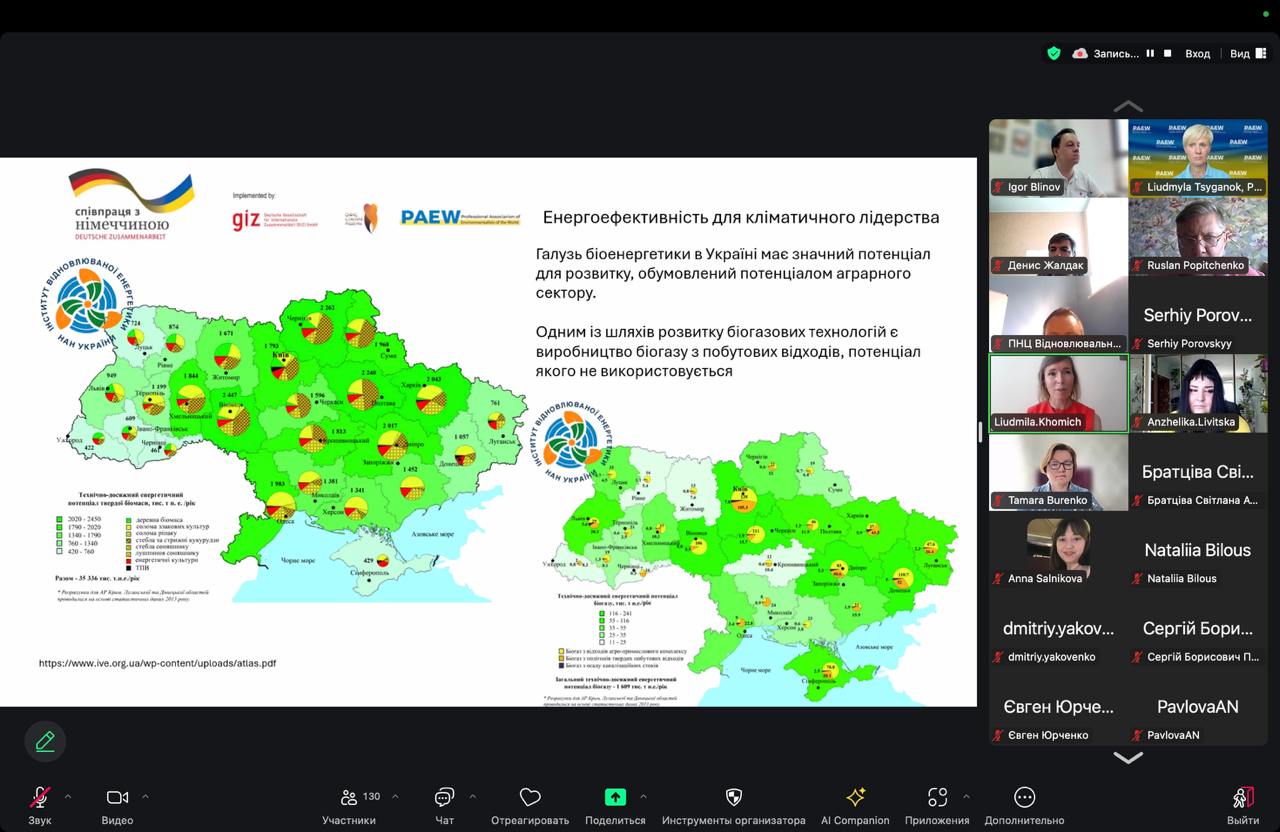The width and height of the screenshot is (1280, 832).
Task: Click the green encryption shield icon
Action: tap(1053, 54)
